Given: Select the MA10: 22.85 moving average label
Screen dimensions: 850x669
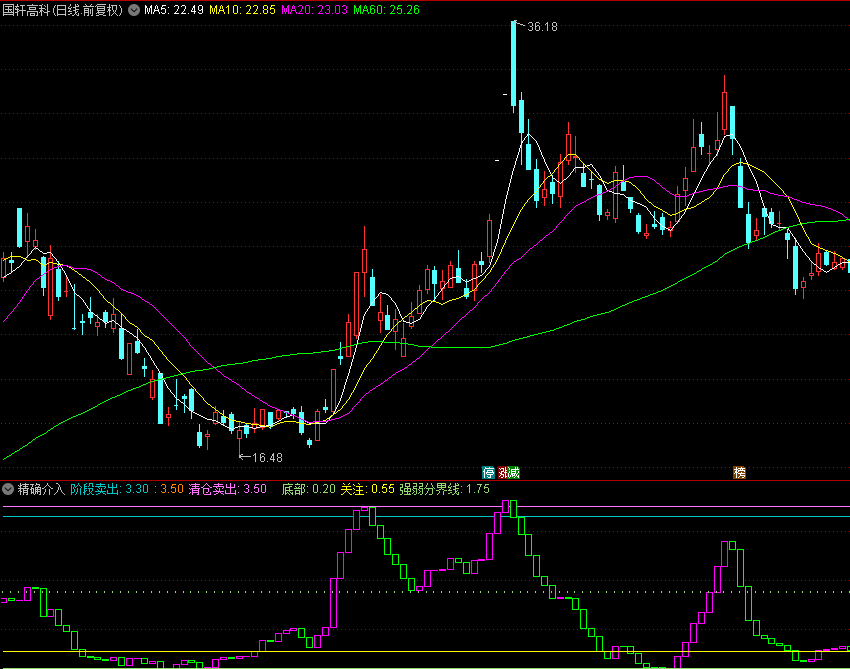Looking at the screenshot, I should (x=244, y=10).
